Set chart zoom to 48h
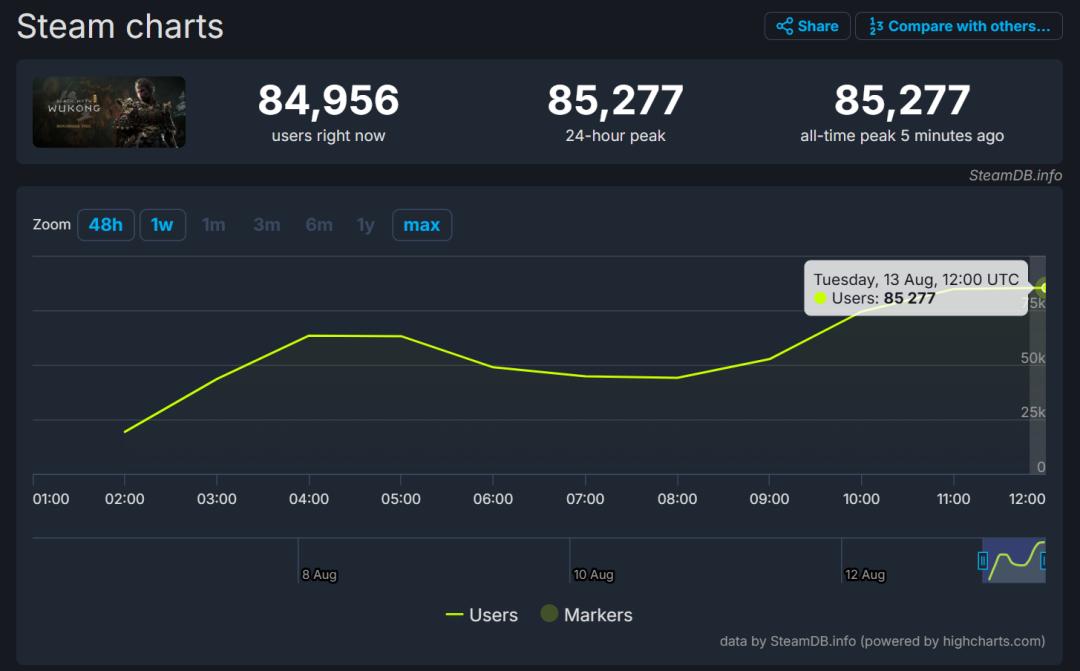This screenshot has width=1080, height=671. tap(105, 225)
